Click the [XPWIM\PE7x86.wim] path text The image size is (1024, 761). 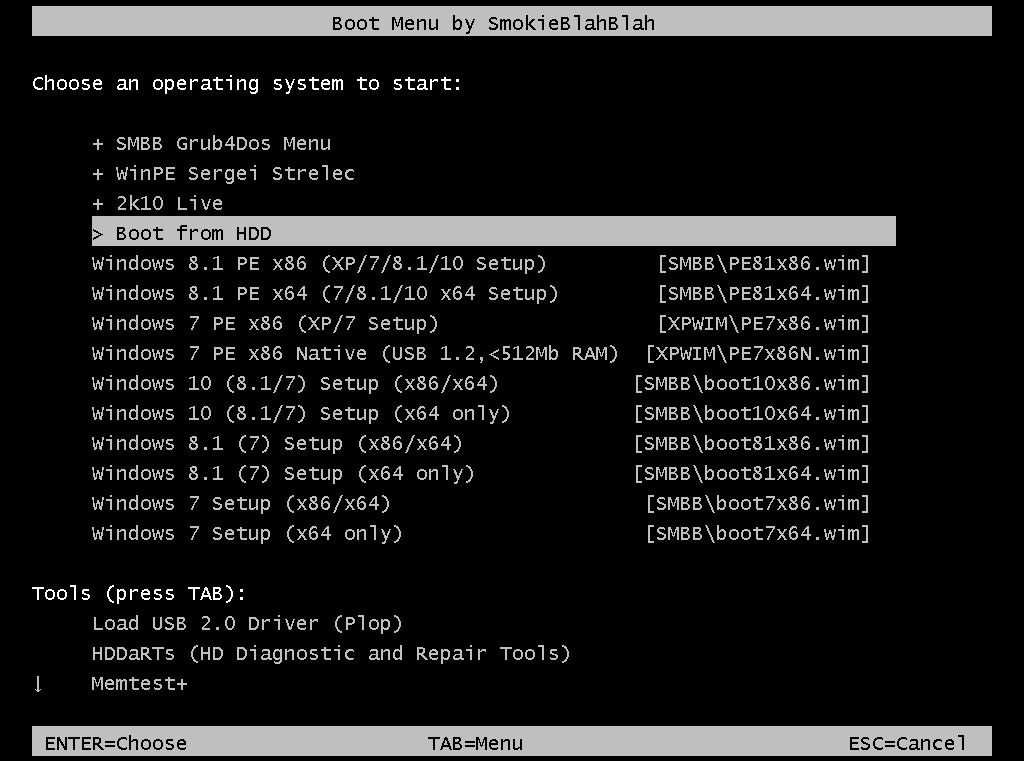click(x=763, y=324)
